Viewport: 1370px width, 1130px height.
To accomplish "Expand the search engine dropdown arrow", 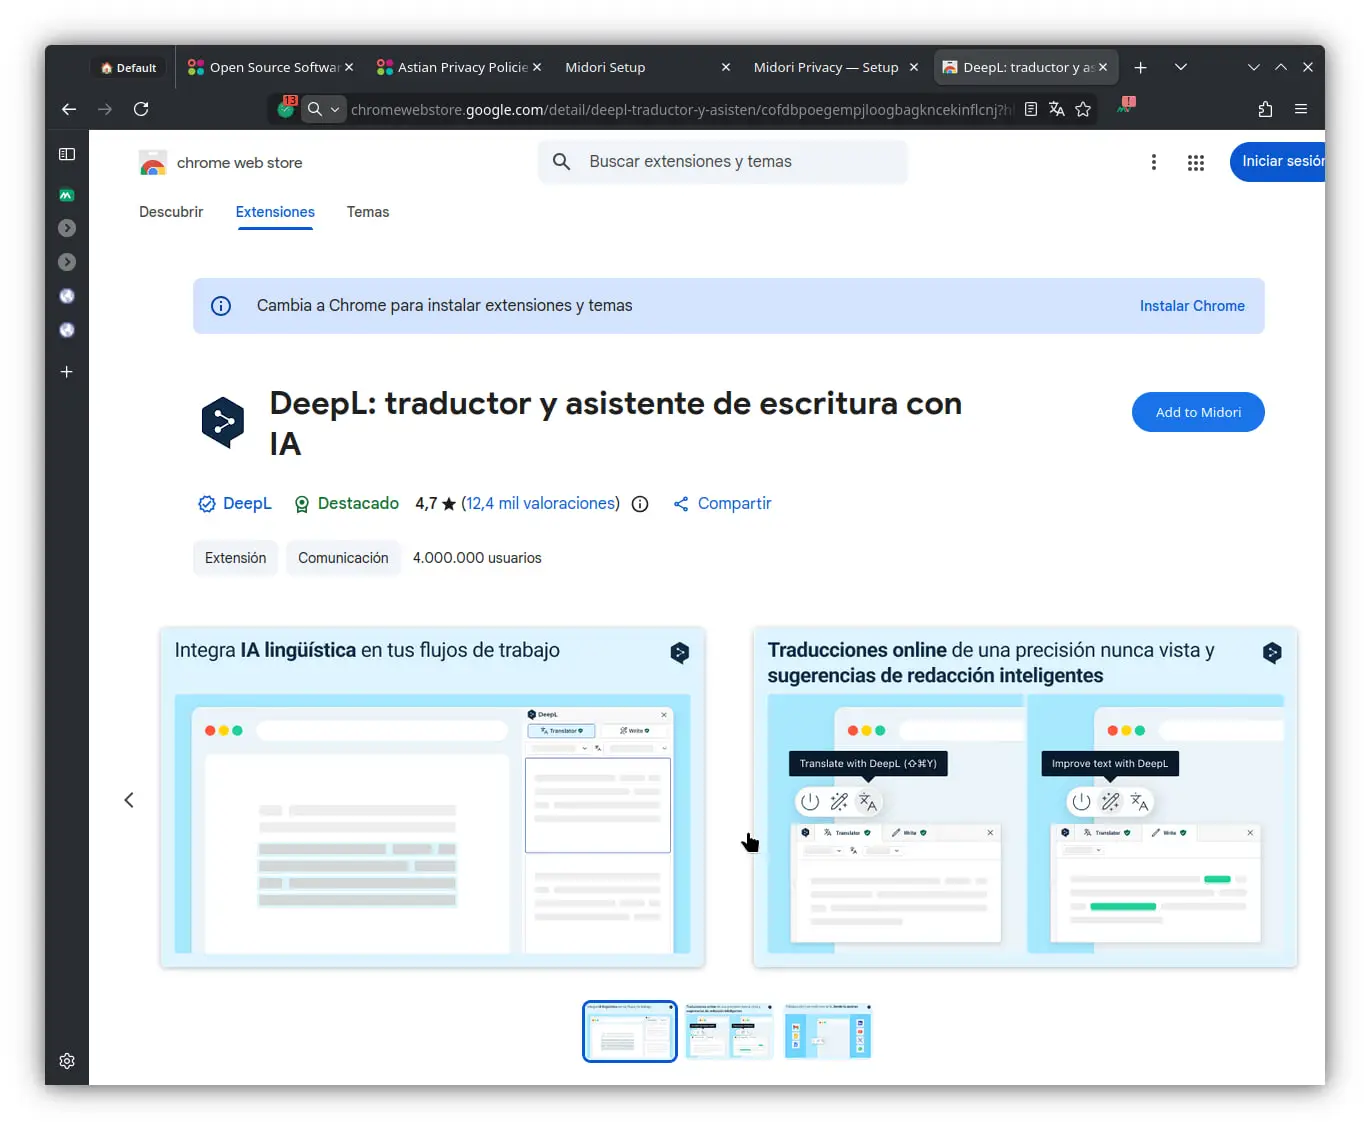I will pyautogui.click(x=335, y=109).
